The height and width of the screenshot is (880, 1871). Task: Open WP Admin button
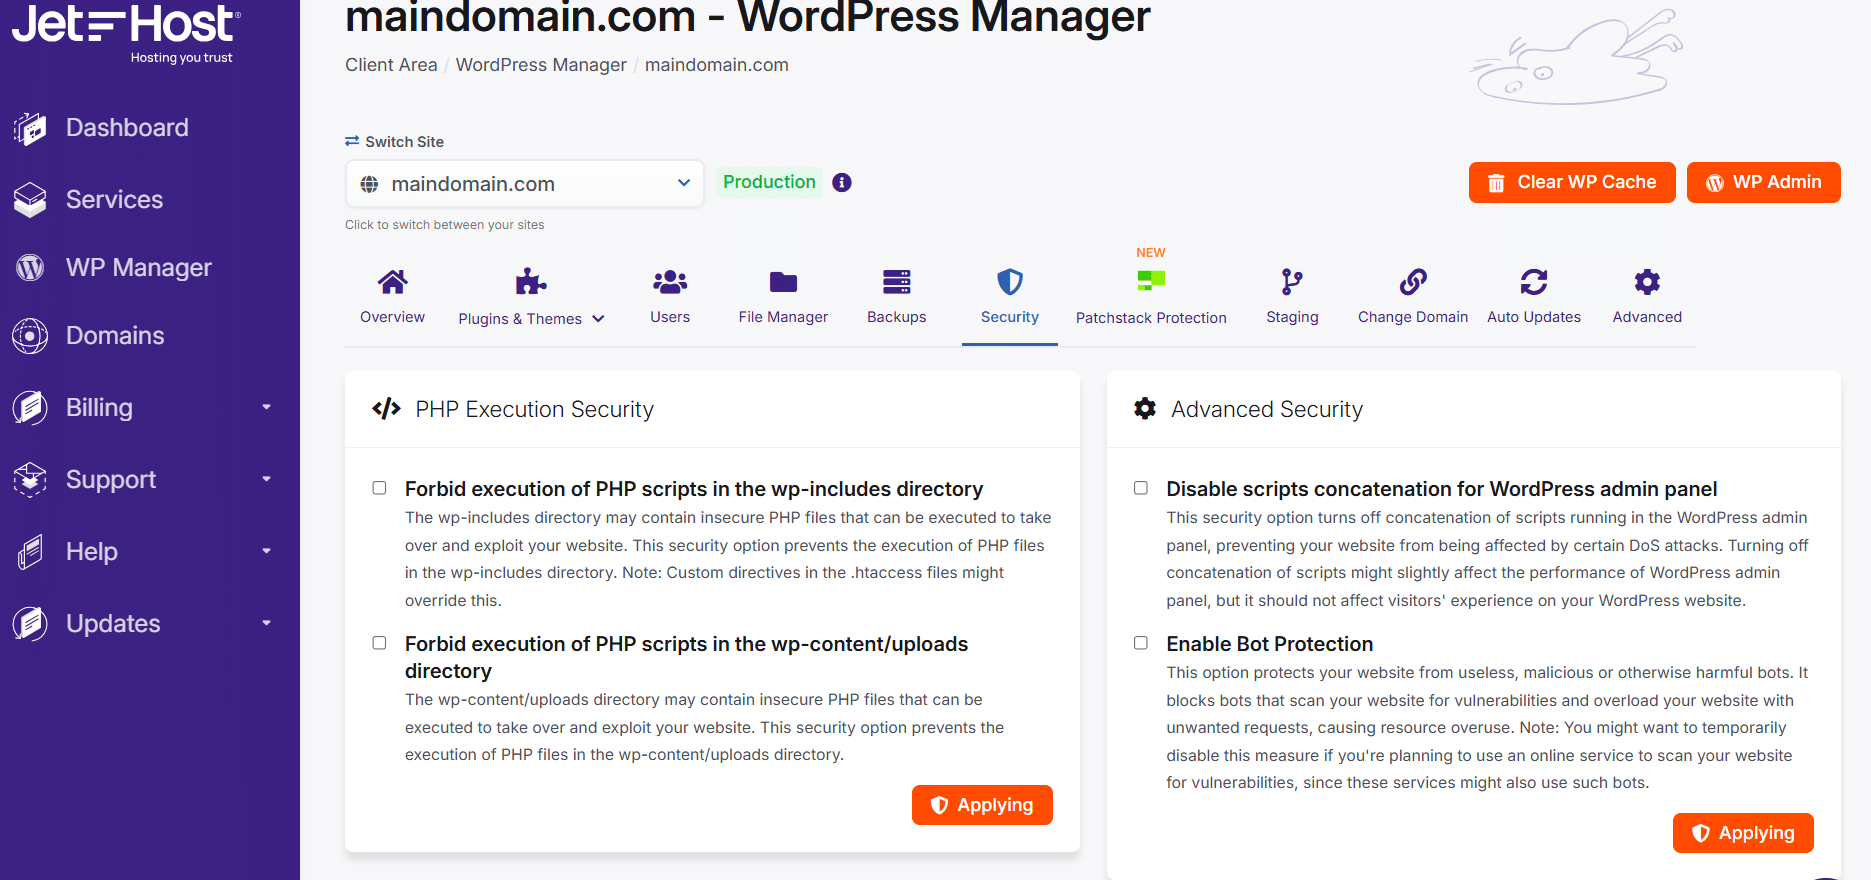click(x=1763, y=182)
